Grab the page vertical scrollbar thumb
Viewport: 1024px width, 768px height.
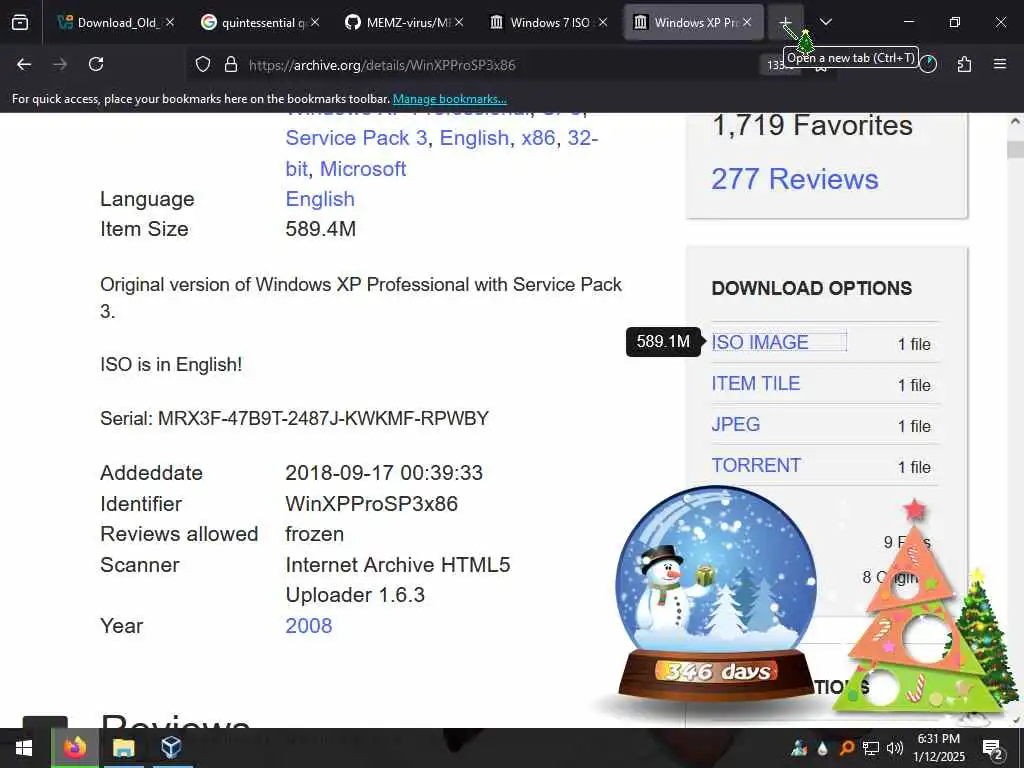(x=1015, y=150)
